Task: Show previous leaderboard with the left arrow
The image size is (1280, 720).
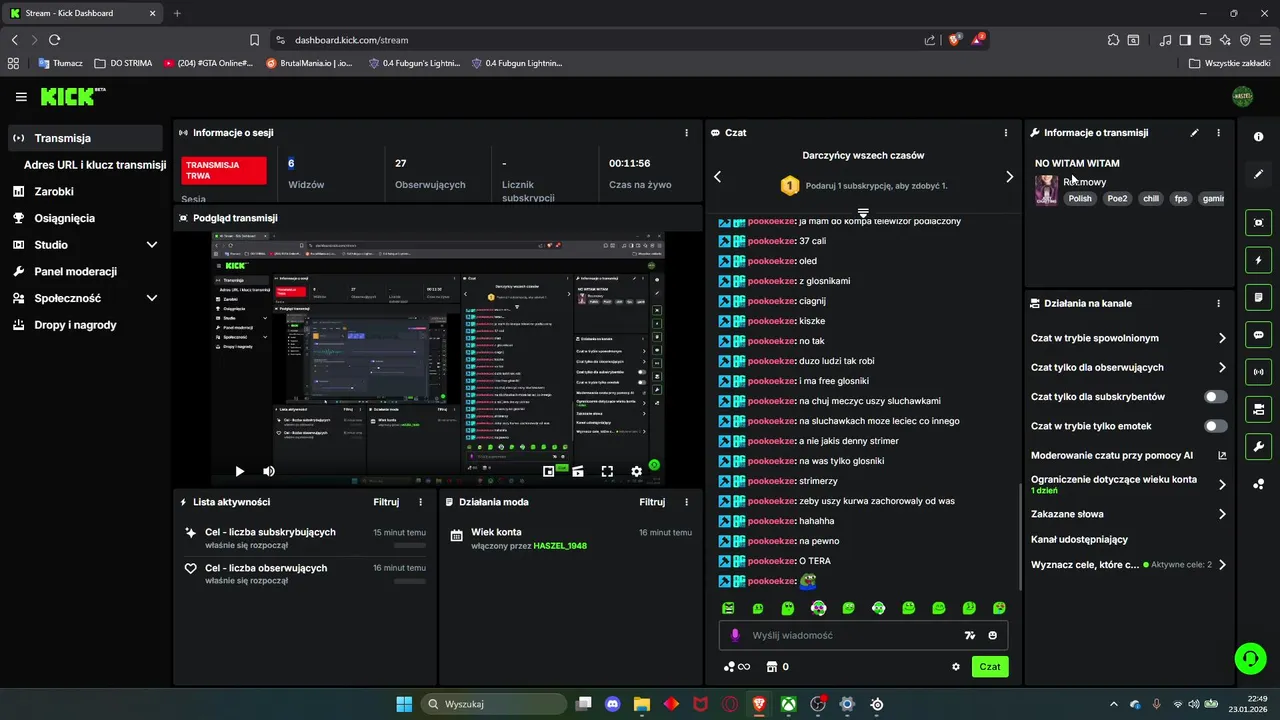Action: (717, 177)
